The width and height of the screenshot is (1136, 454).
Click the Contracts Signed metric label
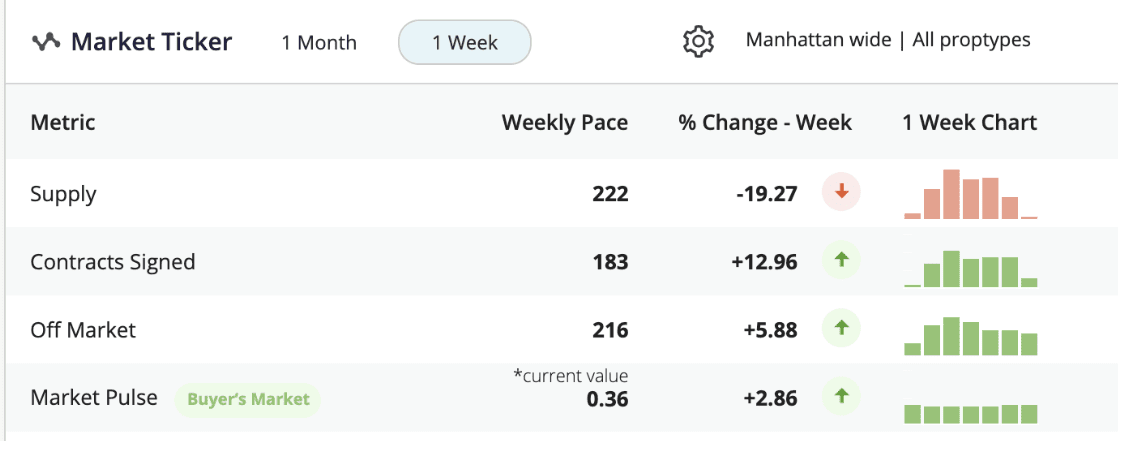(x=113, y=262)
